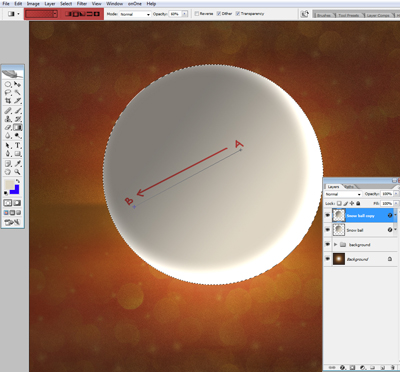This screenshot has height=372, width=400.
Task: Select the Eraser tool
Action: [8, 127]
